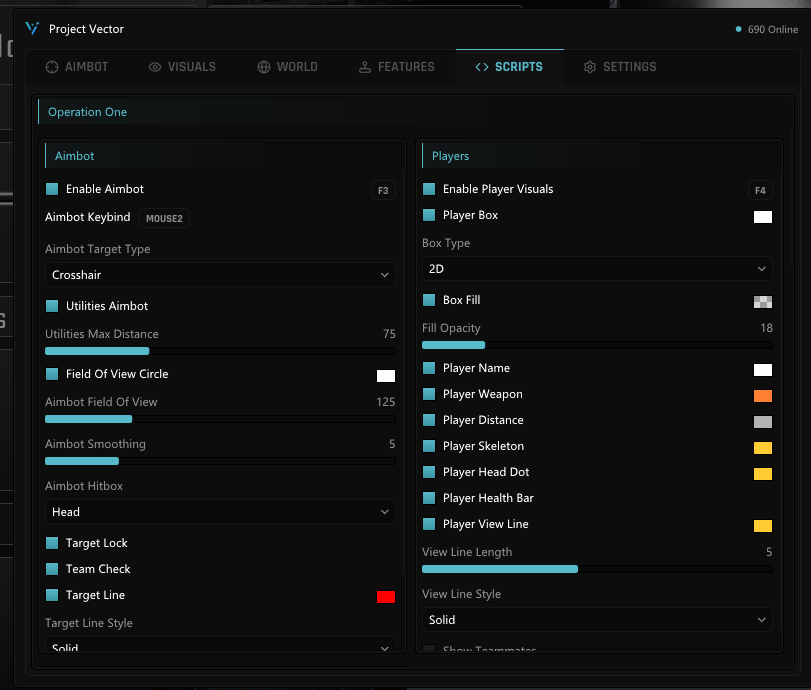The height and width of the screenshot is (690, 811).
Task: Click the gear icon on the Settings tab
Action: (590, 67)
